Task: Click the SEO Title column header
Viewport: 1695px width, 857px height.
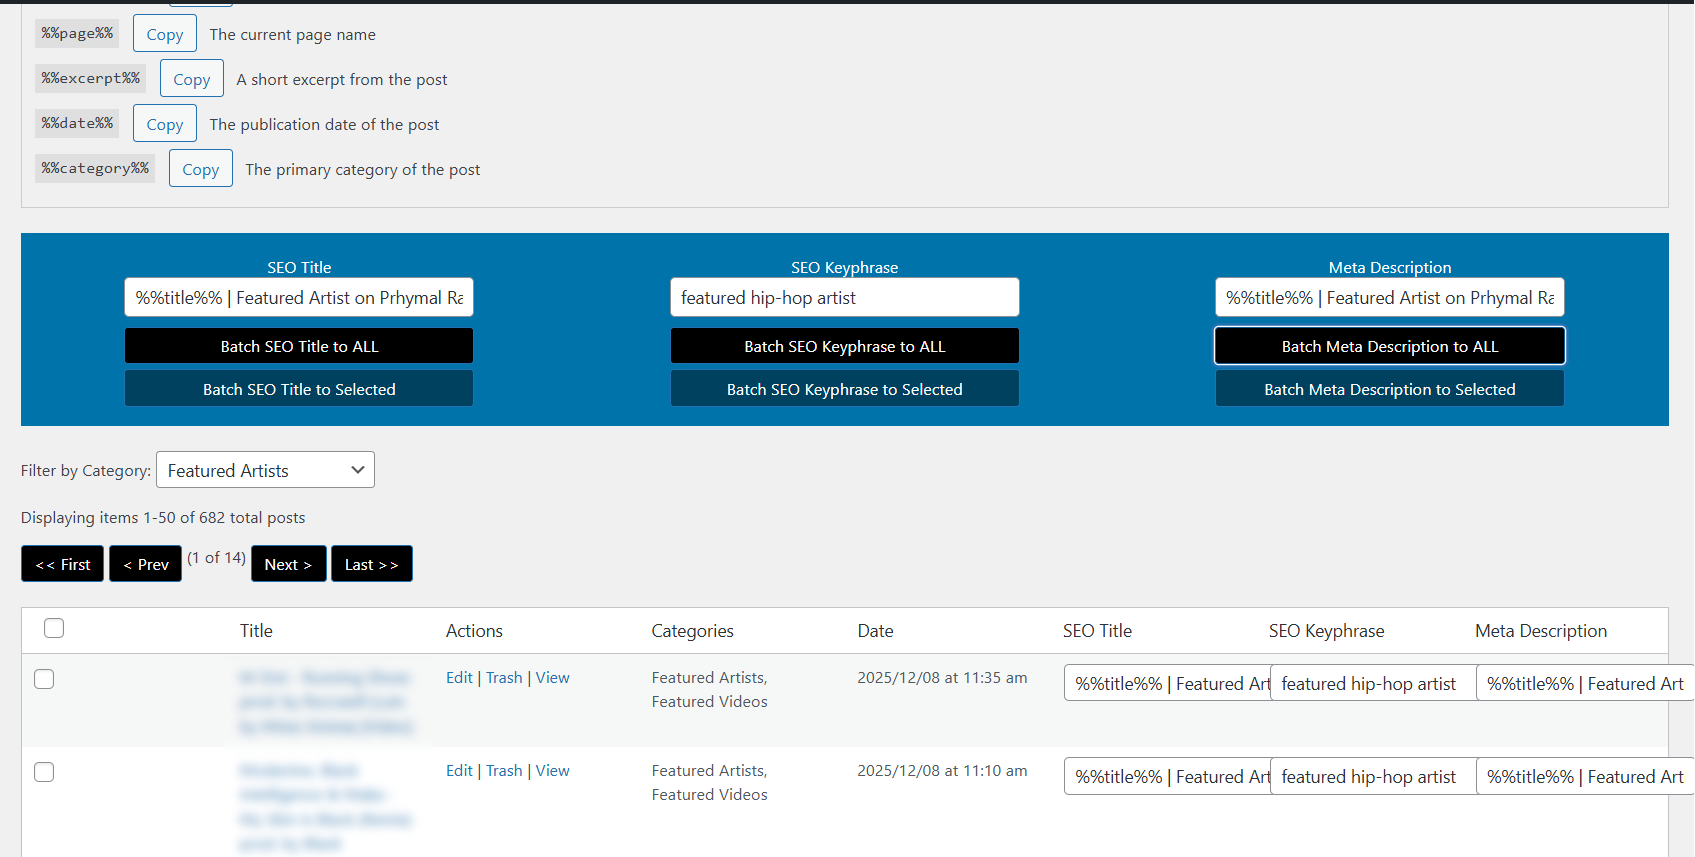Action: (x=1097, y=631)
